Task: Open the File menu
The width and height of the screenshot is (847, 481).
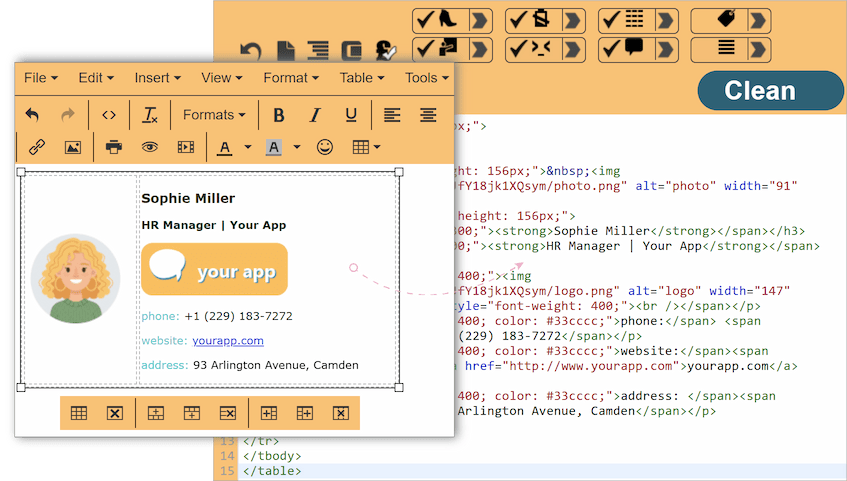Action: tap(41, 78)
